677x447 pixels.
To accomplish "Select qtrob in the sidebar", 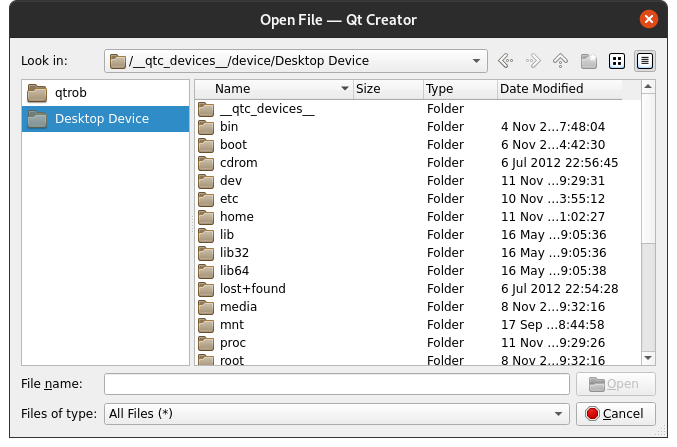I will (70, 94).
